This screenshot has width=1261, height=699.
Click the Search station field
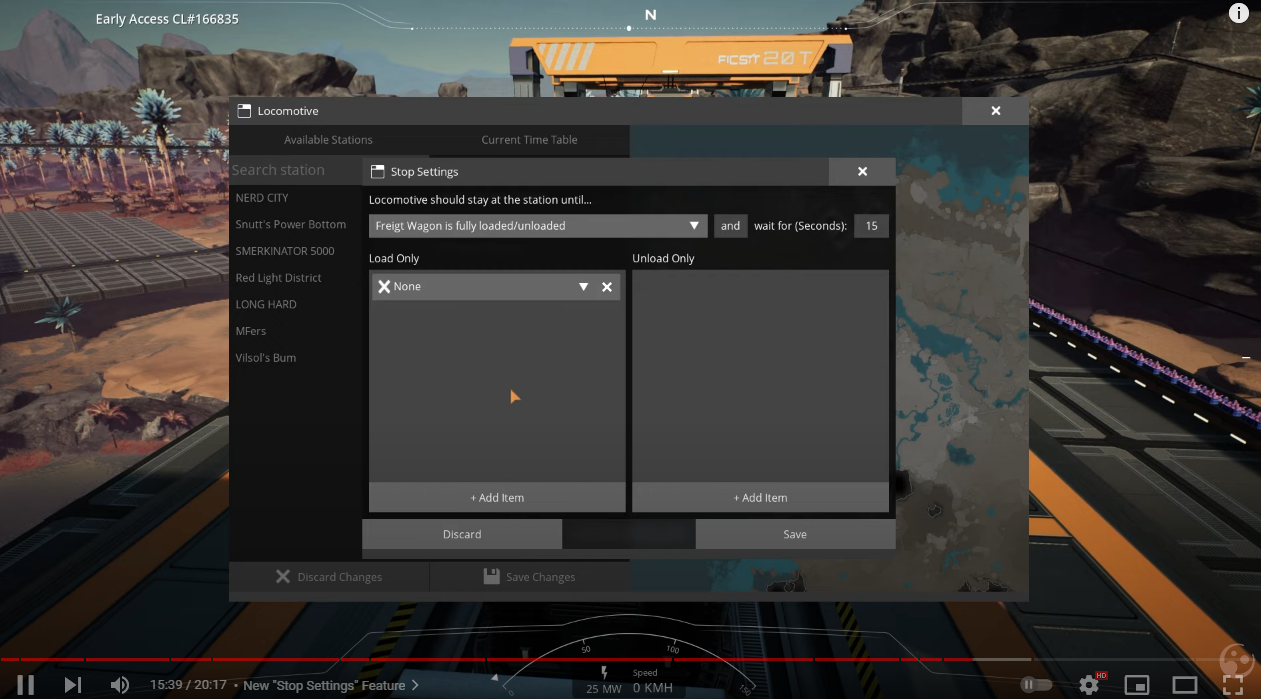(296, 170)
